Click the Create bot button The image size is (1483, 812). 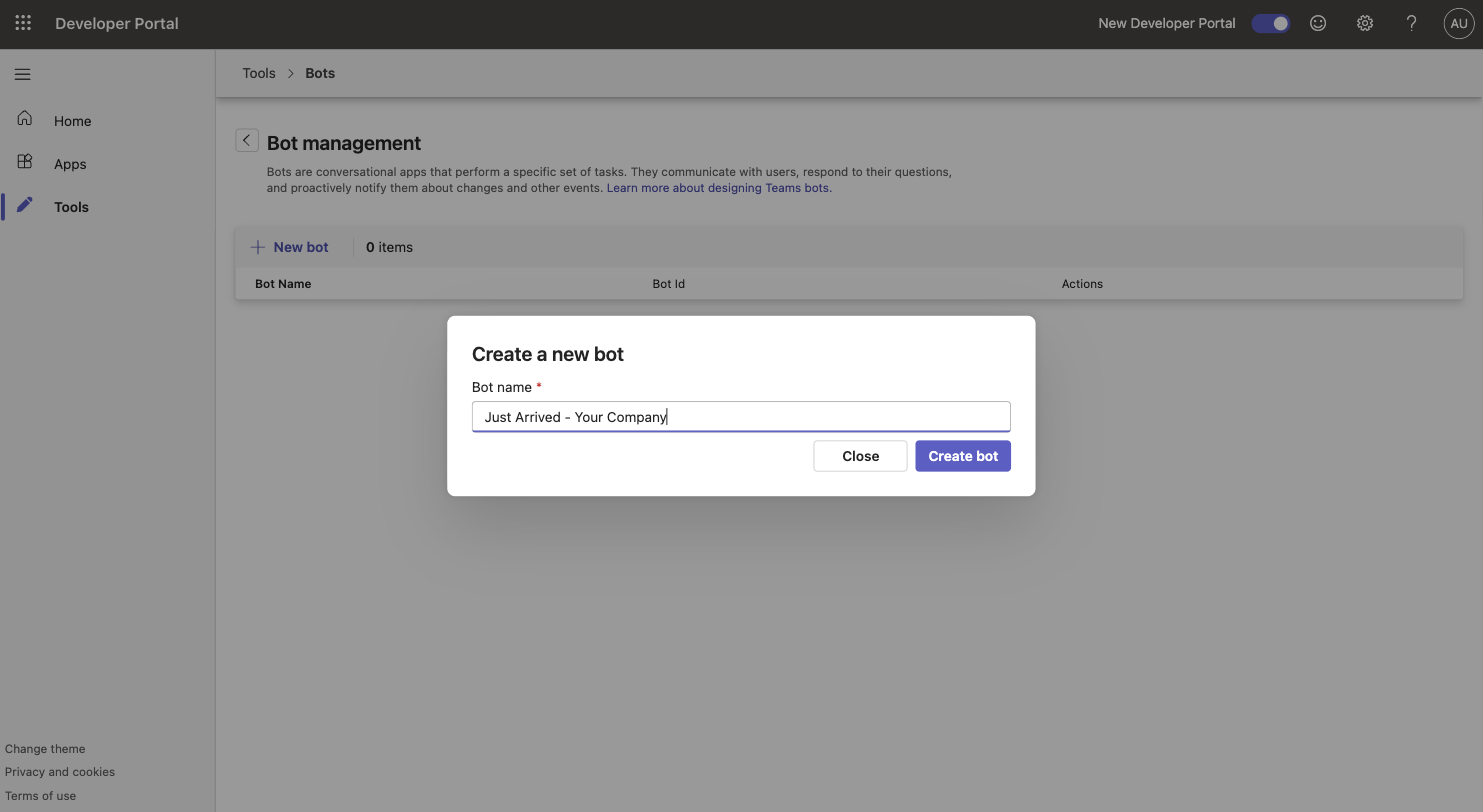(963, 456)
